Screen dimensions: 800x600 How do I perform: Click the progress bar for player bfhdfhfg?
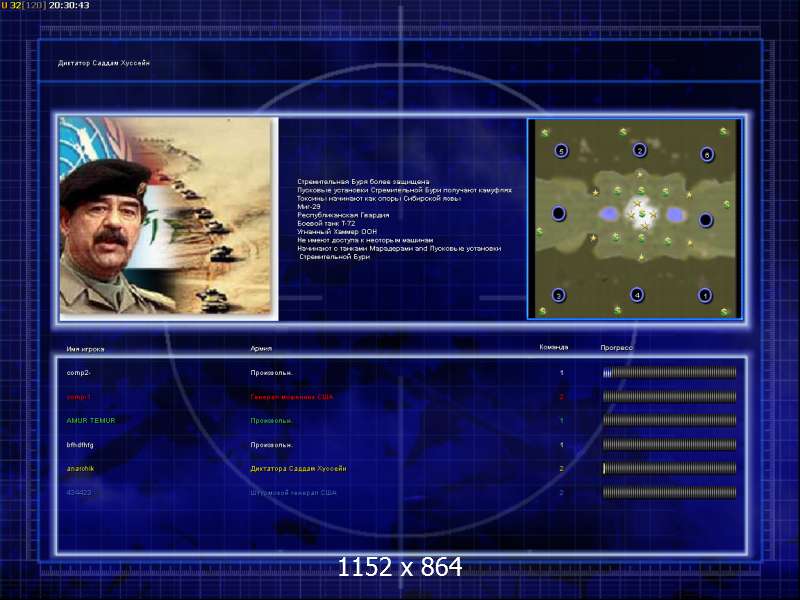[669, 444]
